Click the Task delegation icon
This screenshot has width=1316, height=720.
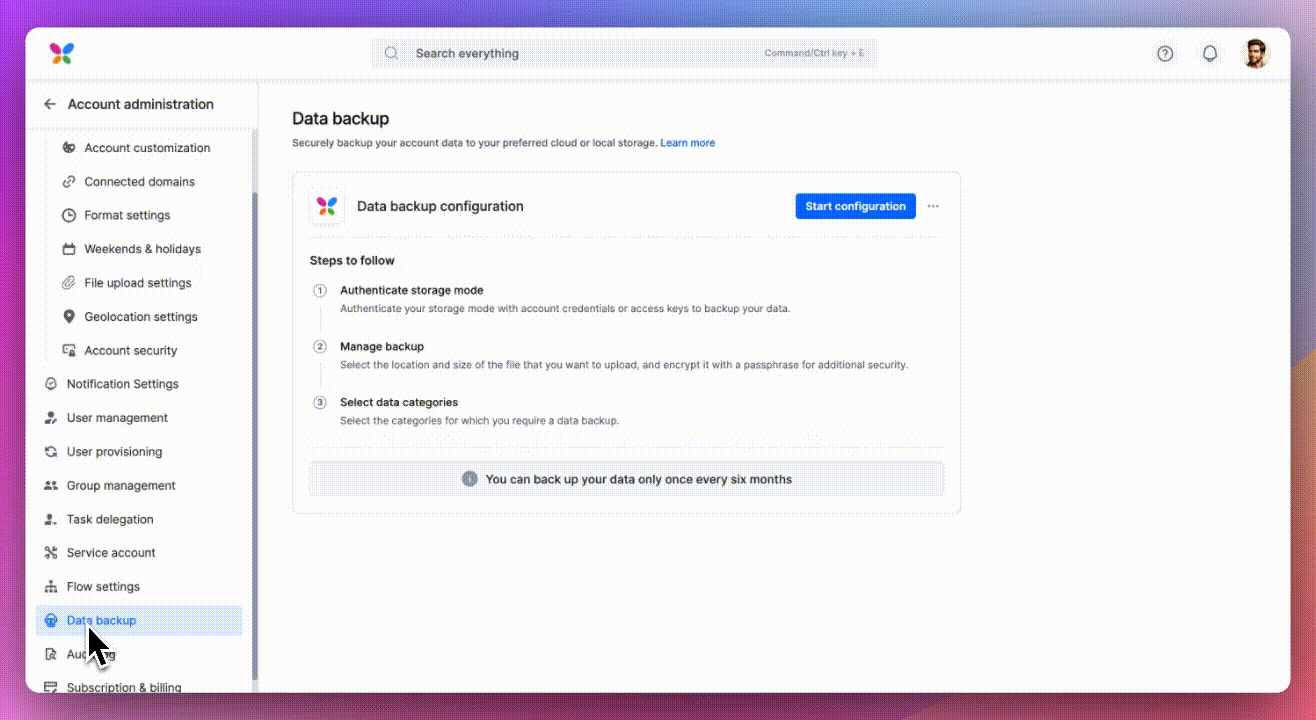pyautogui.click(x=51, y=520)
